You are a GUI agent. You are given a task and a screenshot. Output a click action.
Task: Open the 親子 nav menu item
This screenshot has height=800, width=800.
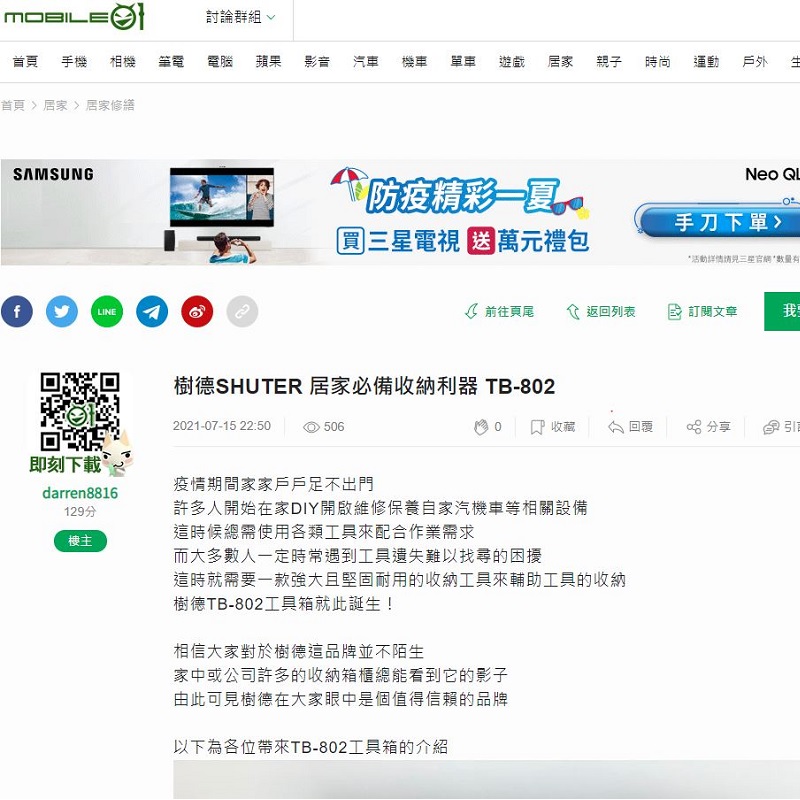pos(609,62)
